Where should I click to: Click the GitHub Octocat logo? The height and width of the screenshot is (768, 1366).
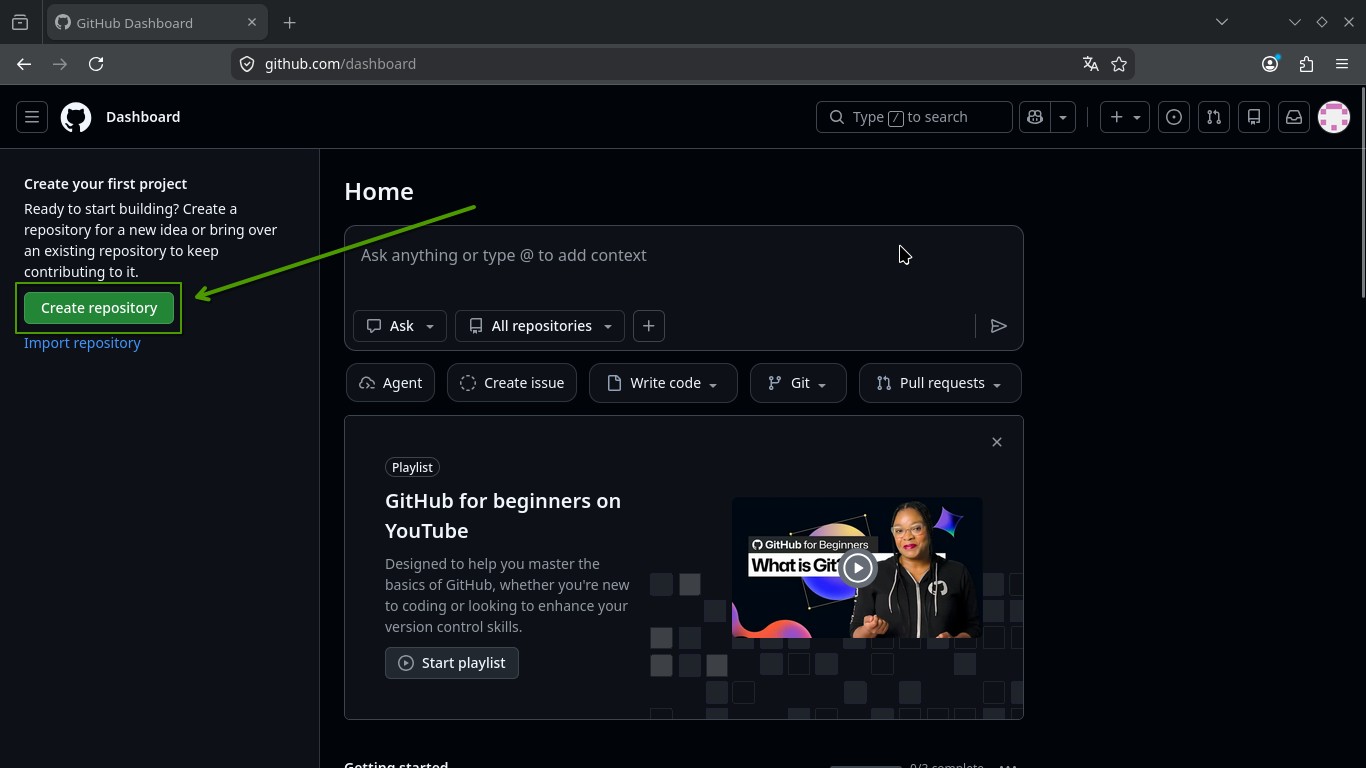coord(76,117)
